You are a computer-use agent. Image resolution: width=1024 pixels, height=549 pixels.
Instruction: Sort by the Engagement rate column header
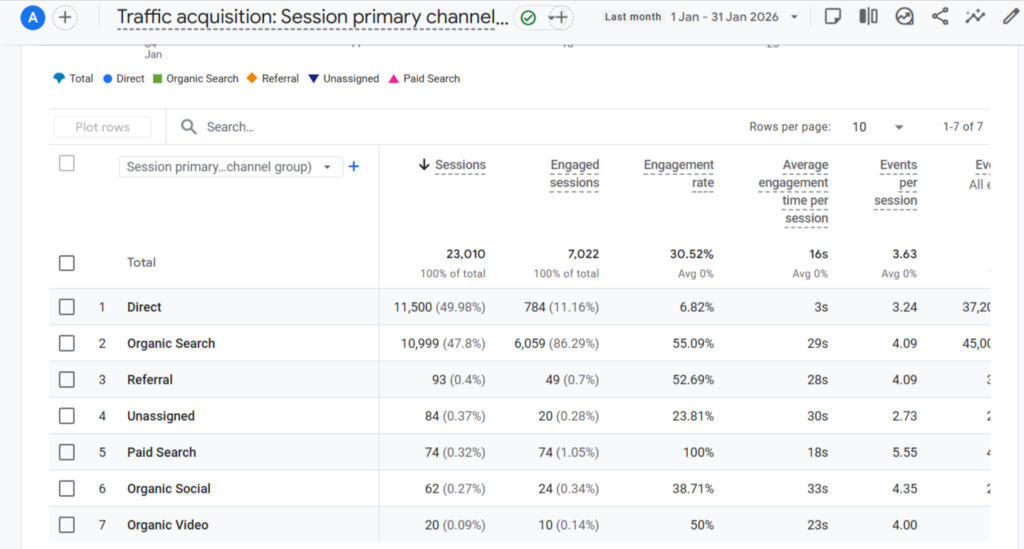[678, 173]
